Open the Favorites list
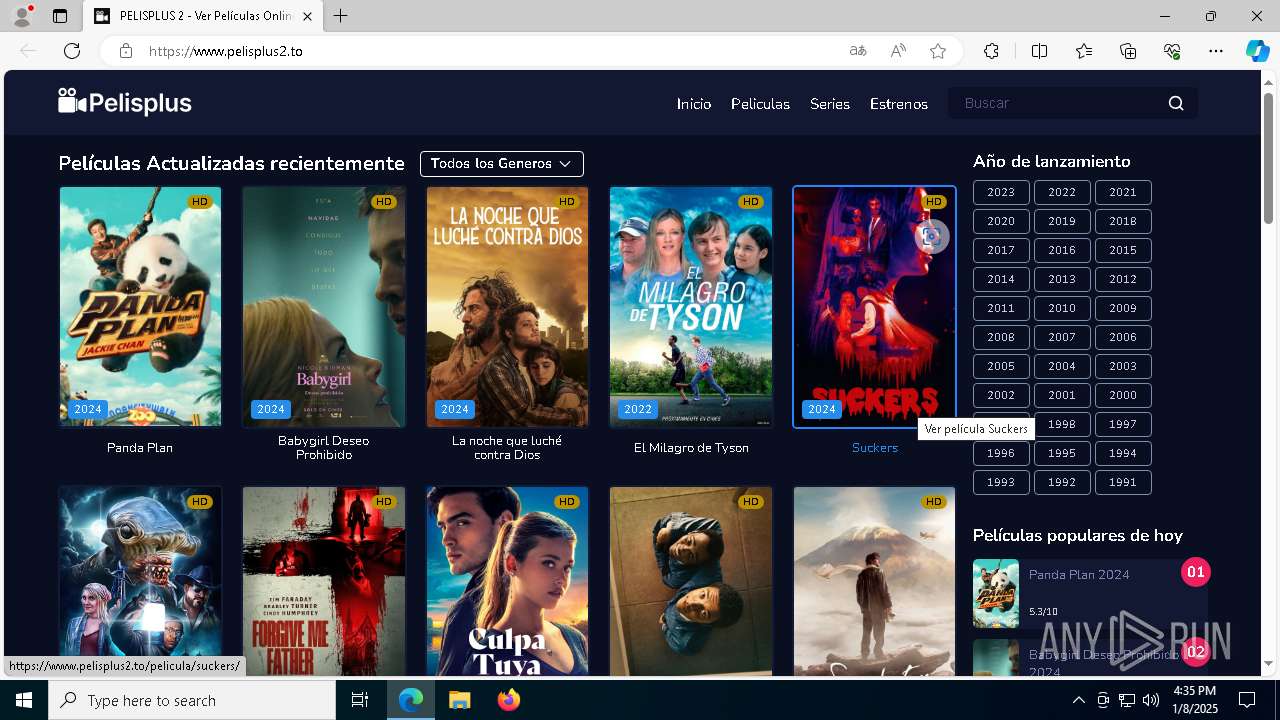 pos(1084,51)
